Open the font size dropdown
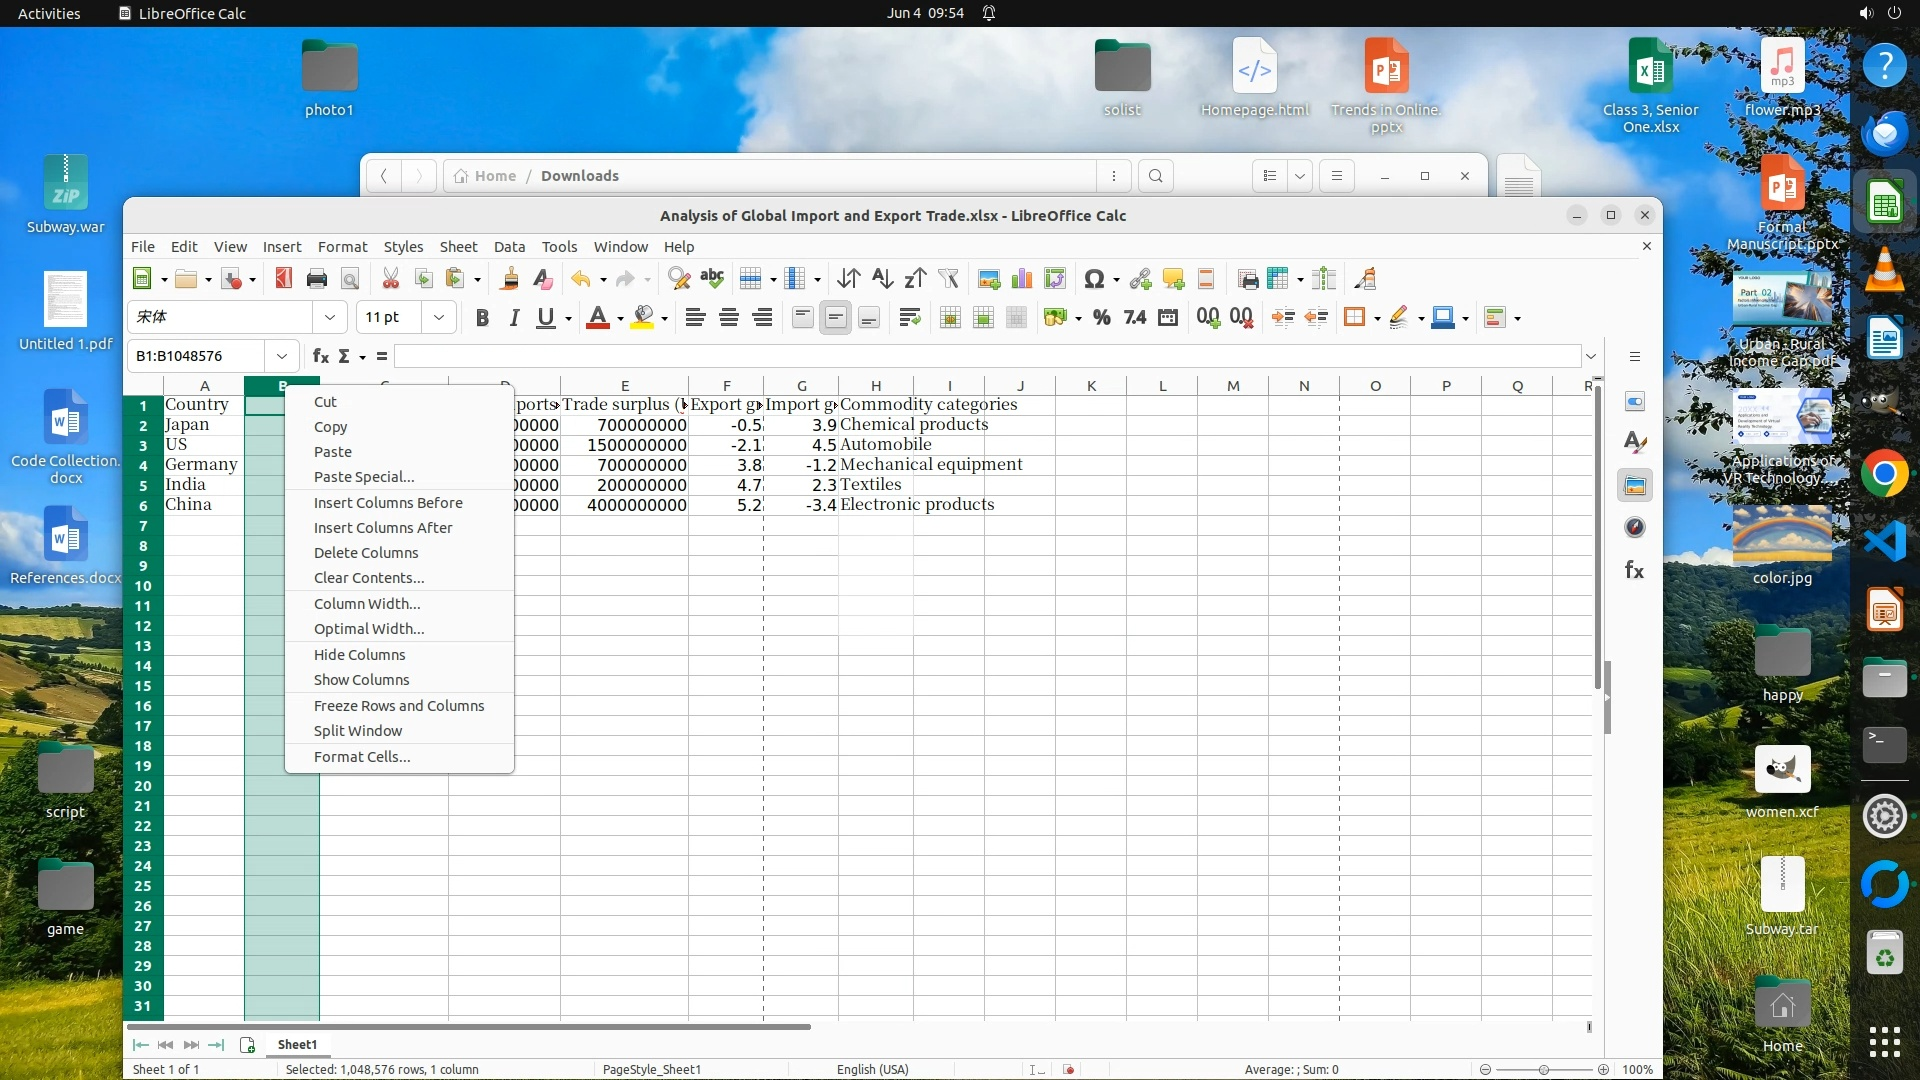The height and width of the screenshot is (1080, 1920). (x=438, y=318)
